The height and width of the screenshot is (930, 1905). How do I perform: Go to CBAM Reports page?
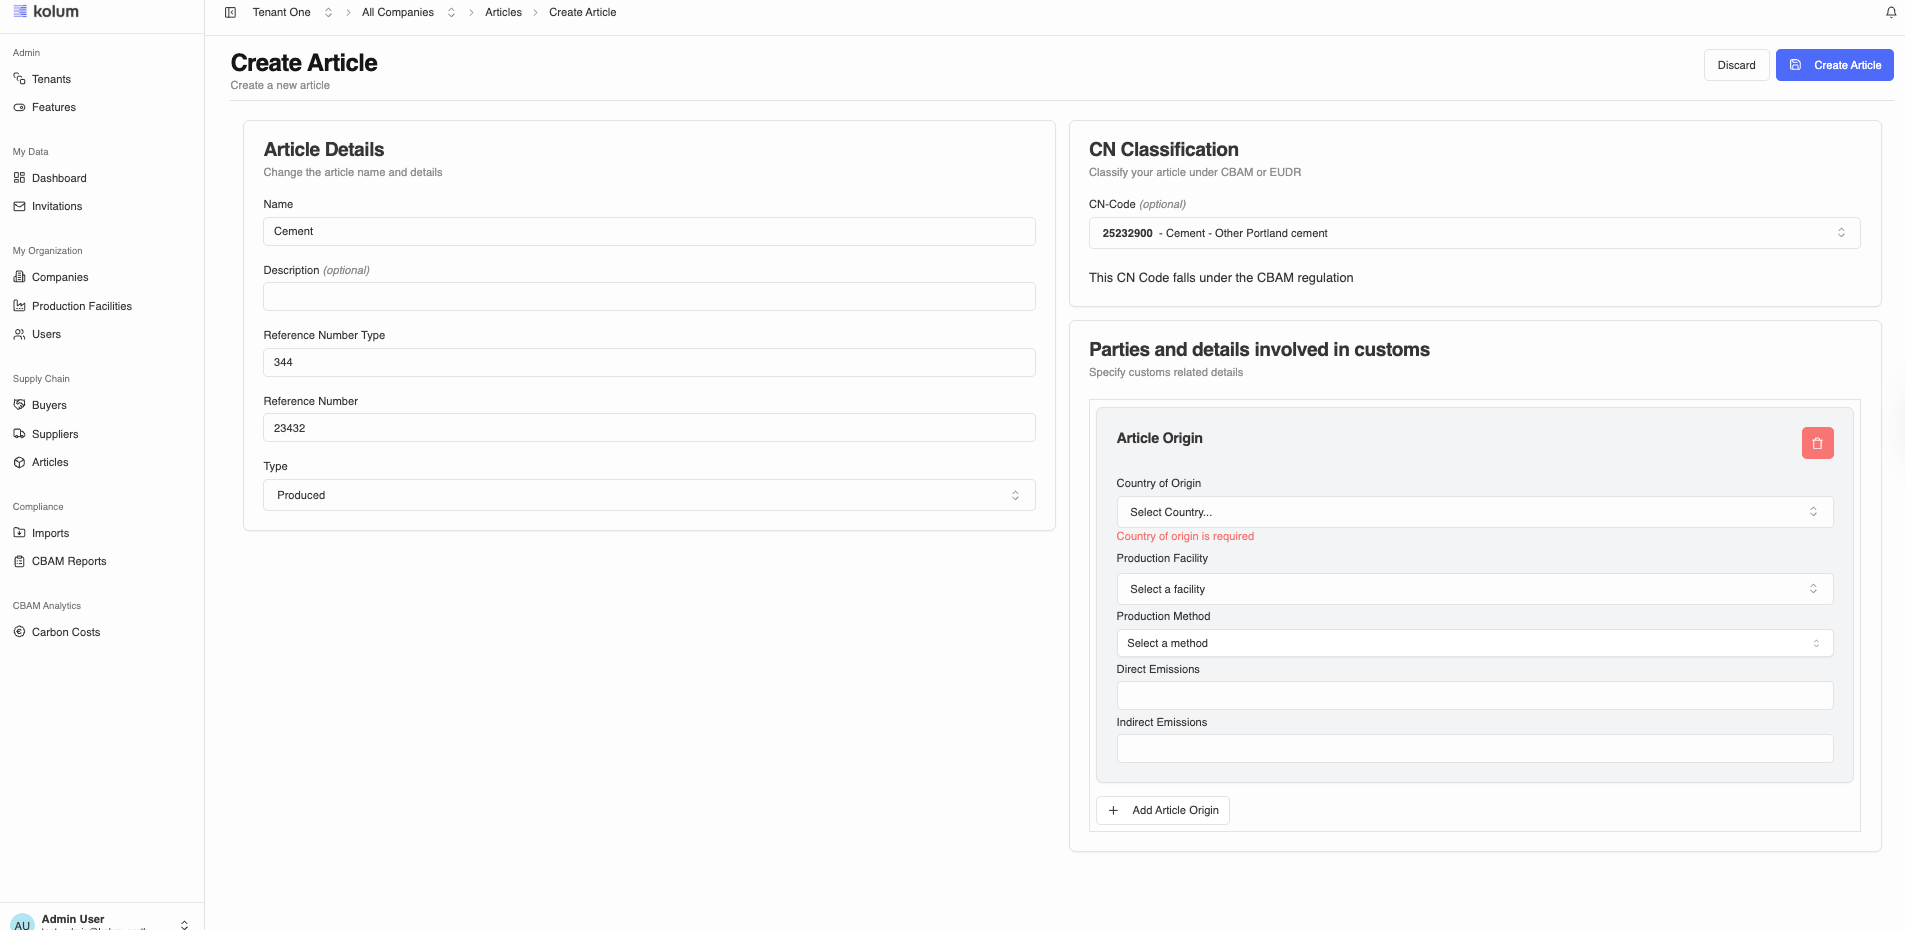(68, 561)
